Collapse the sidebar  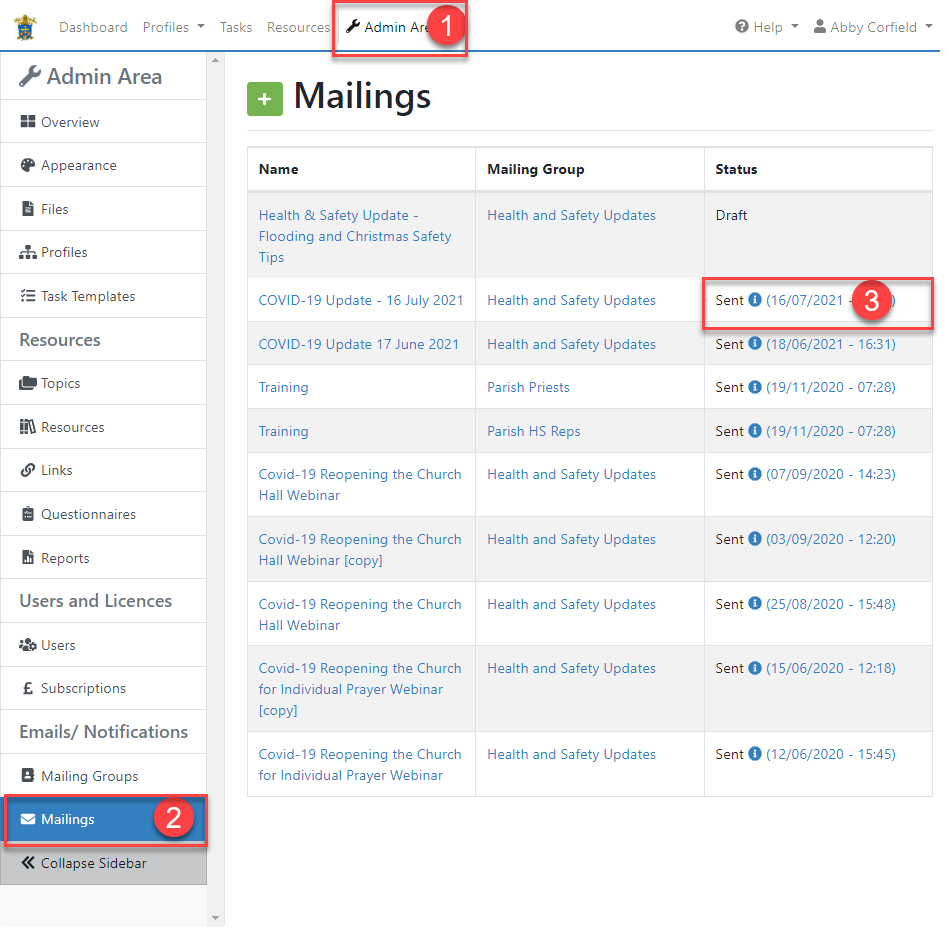click(93, 864)
